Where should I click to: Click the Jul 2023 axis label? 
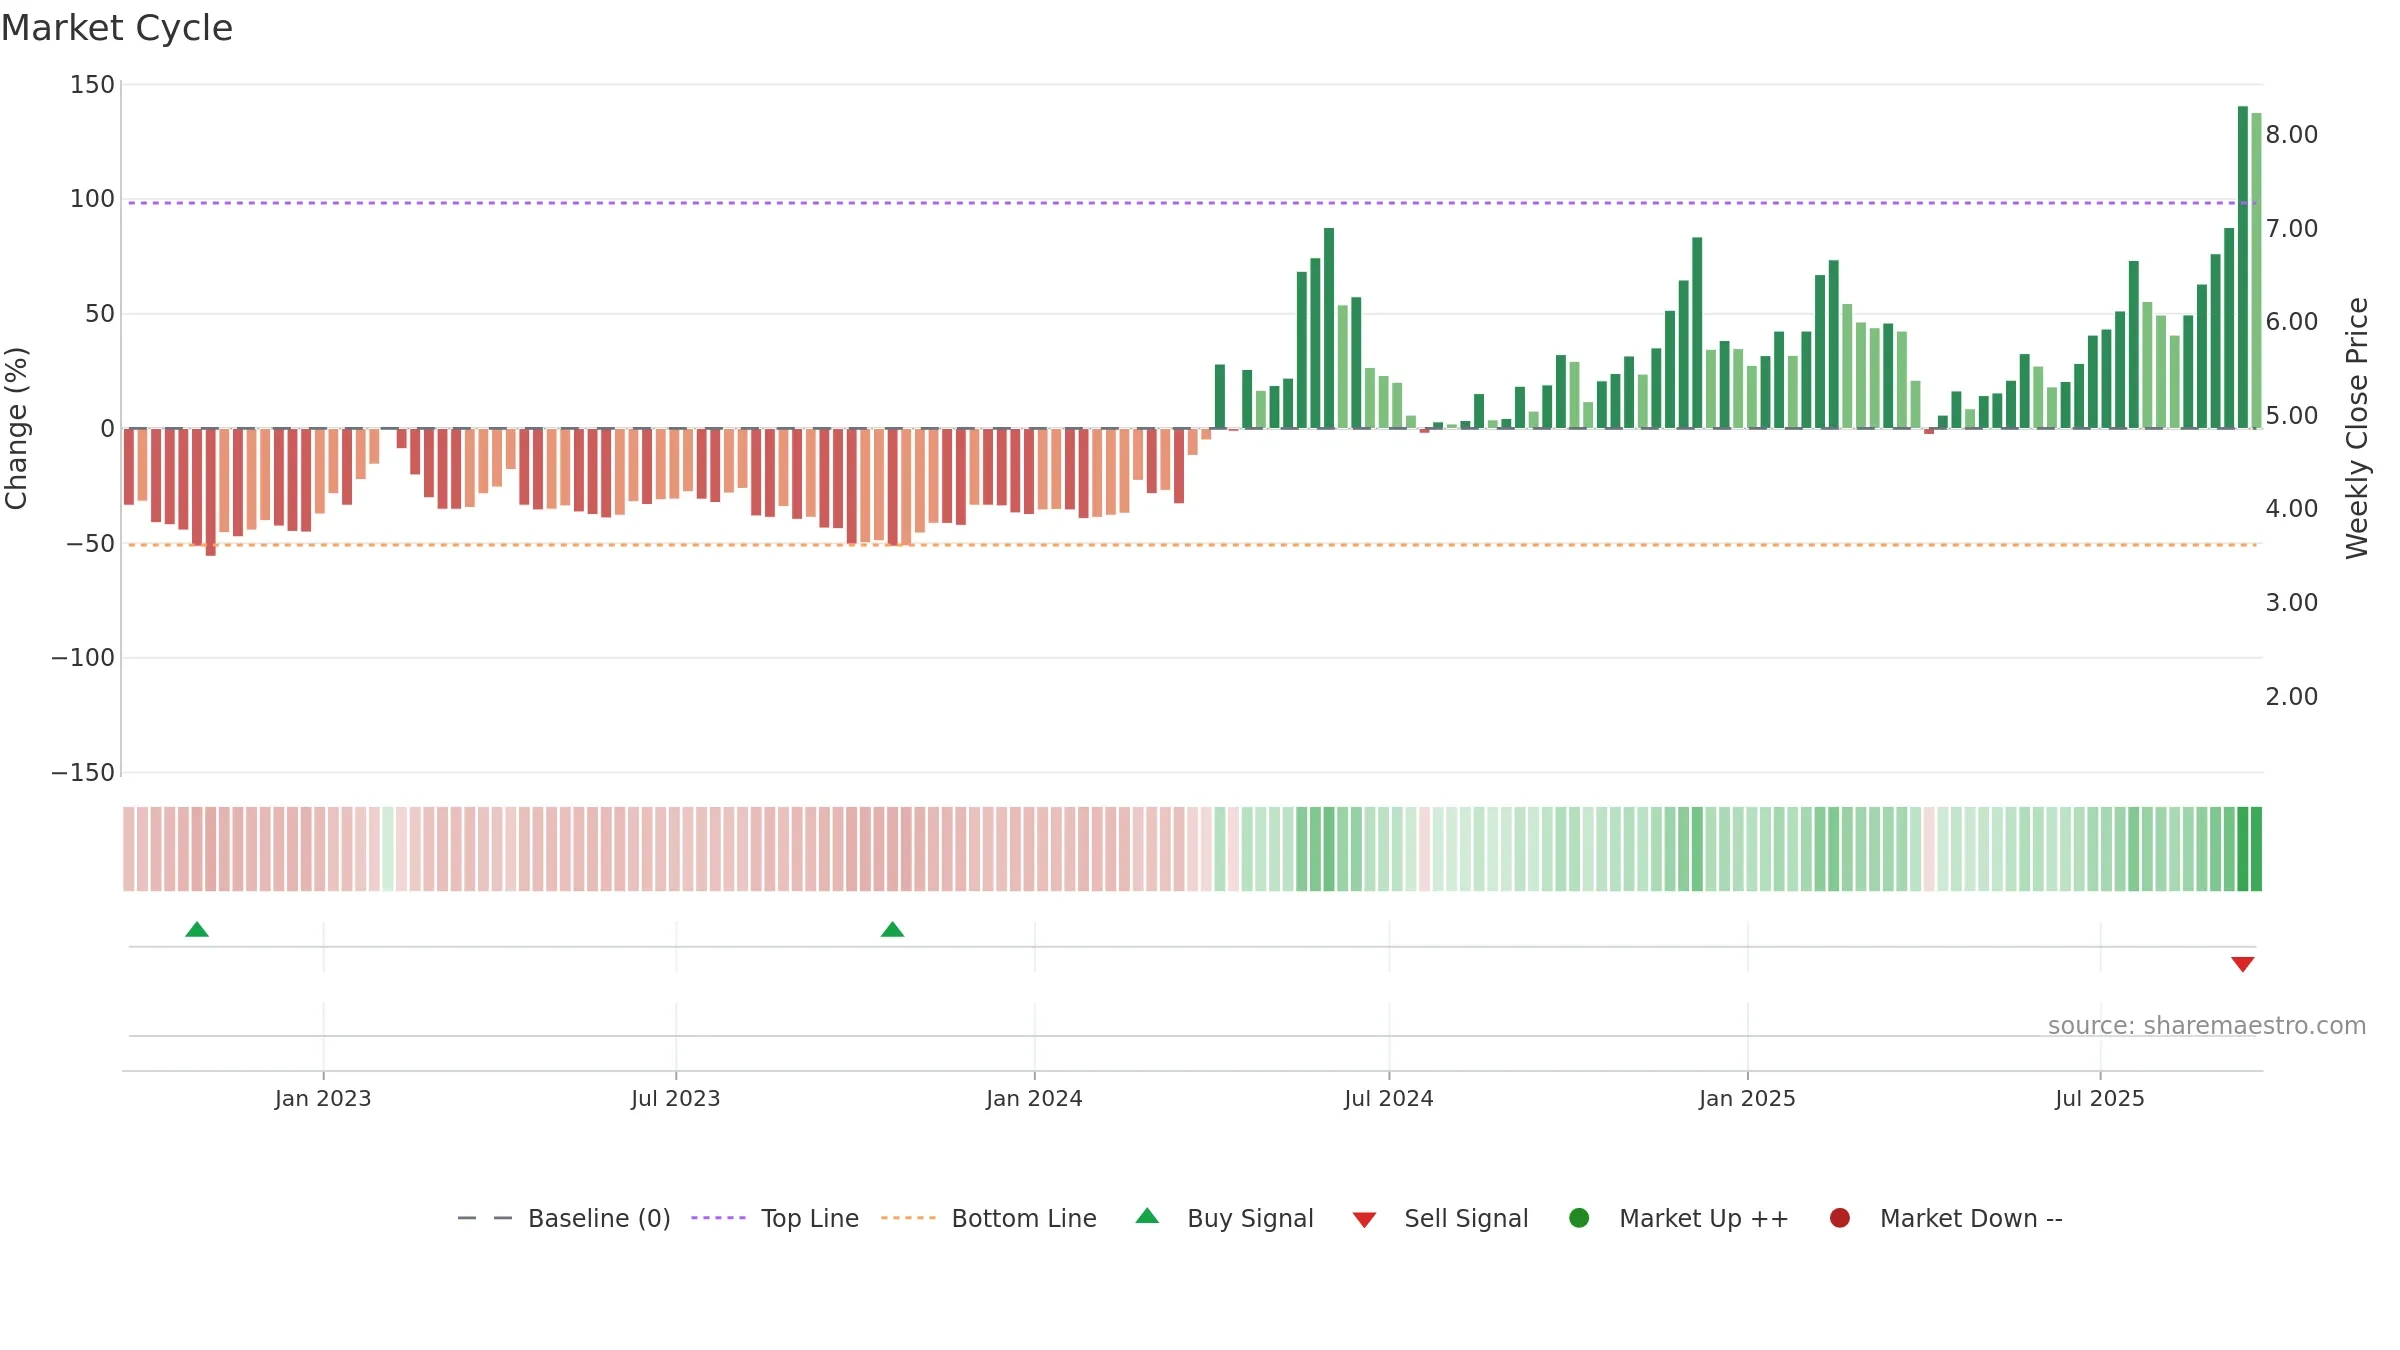(x=676, y=1099)
